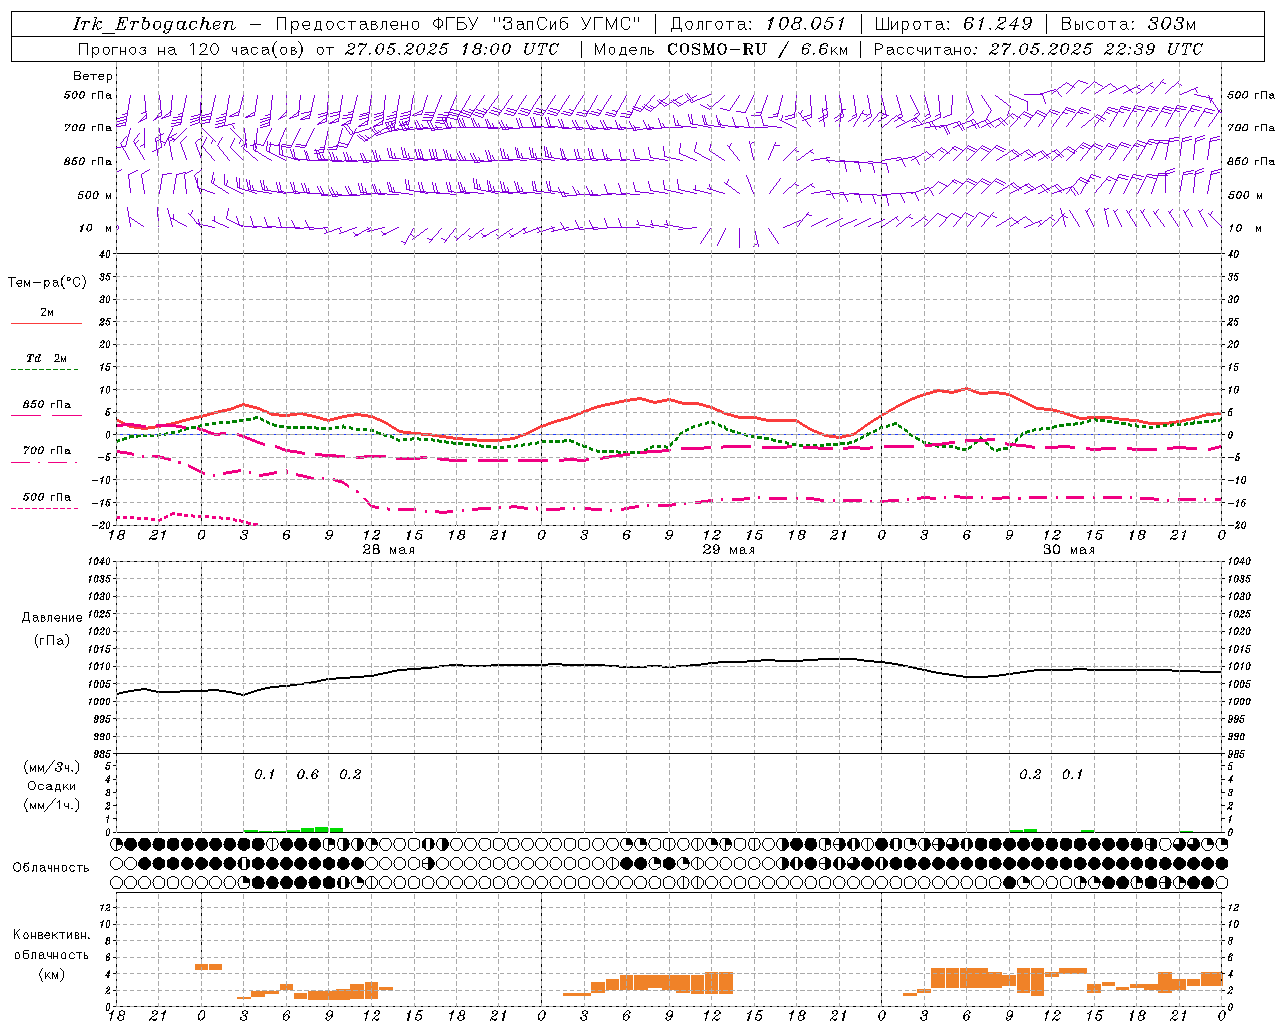Viewport: 1280px width, 1024px height.
Task: Click the Давление pressure panel label
Action: point(51,618)
